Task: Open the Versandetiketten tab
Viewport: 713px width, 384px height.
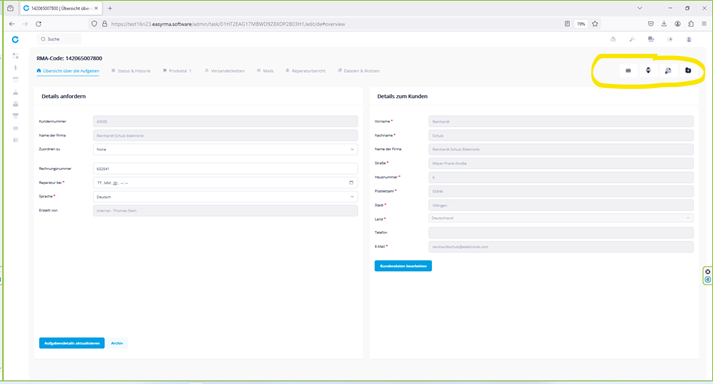Action: tap(225, 71)
